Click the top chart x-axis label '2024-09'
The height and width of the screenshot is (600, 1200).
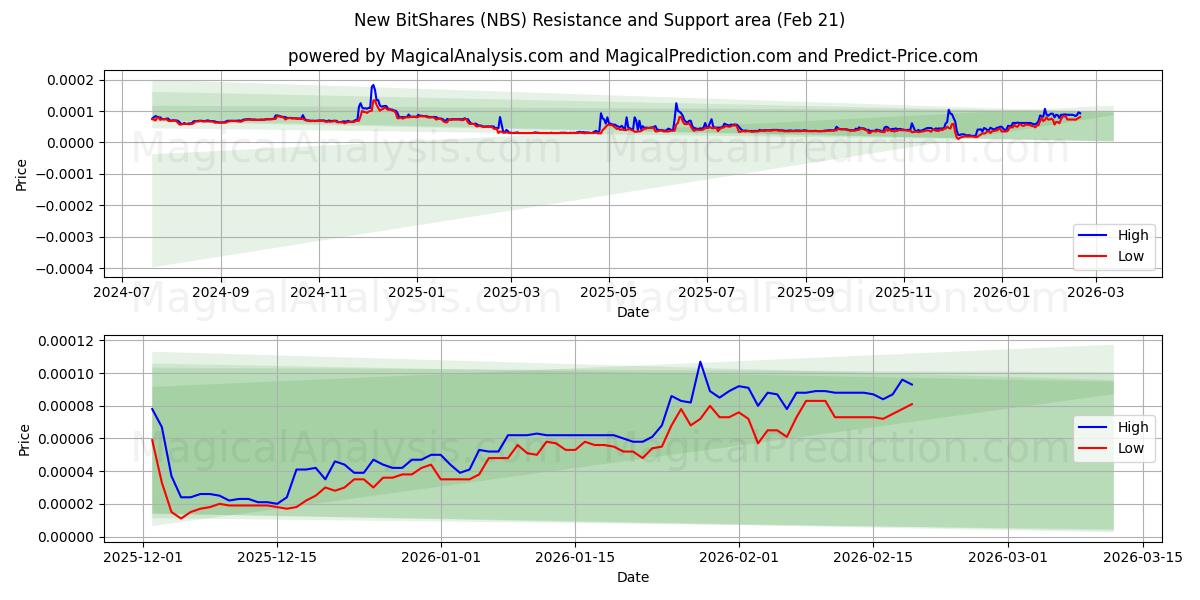point(220,292)
